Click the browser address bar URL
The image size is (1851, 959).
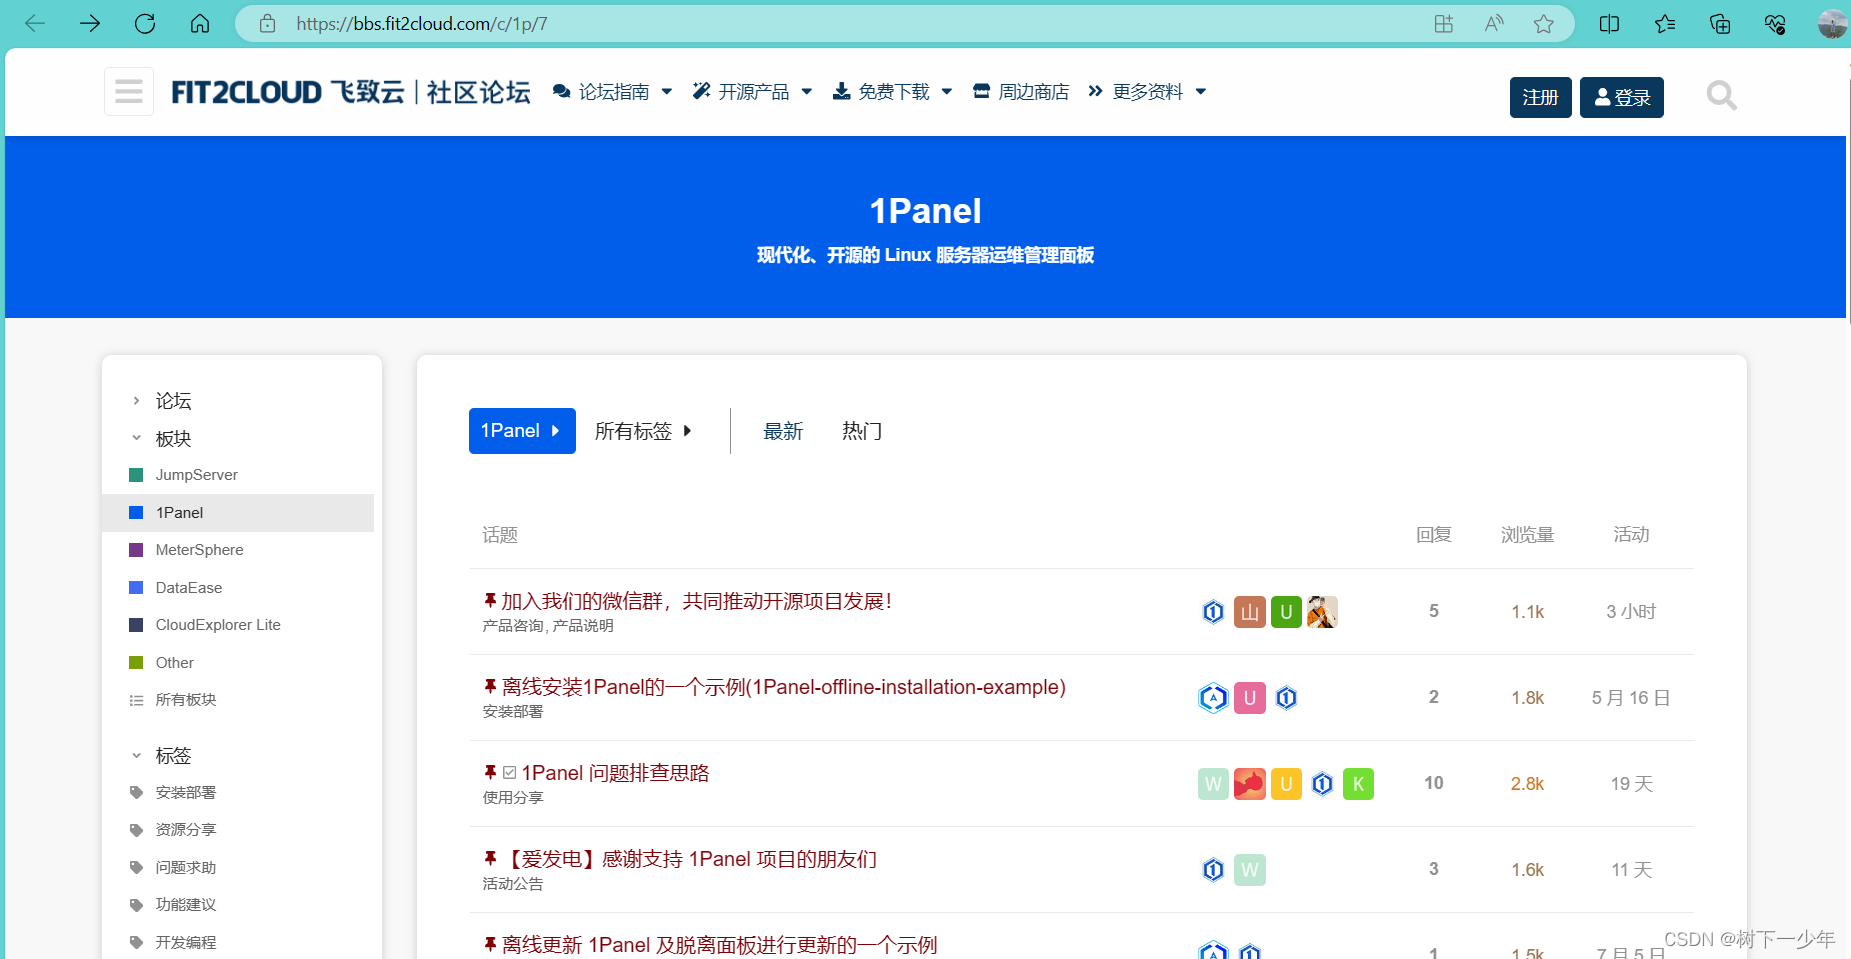422,24
